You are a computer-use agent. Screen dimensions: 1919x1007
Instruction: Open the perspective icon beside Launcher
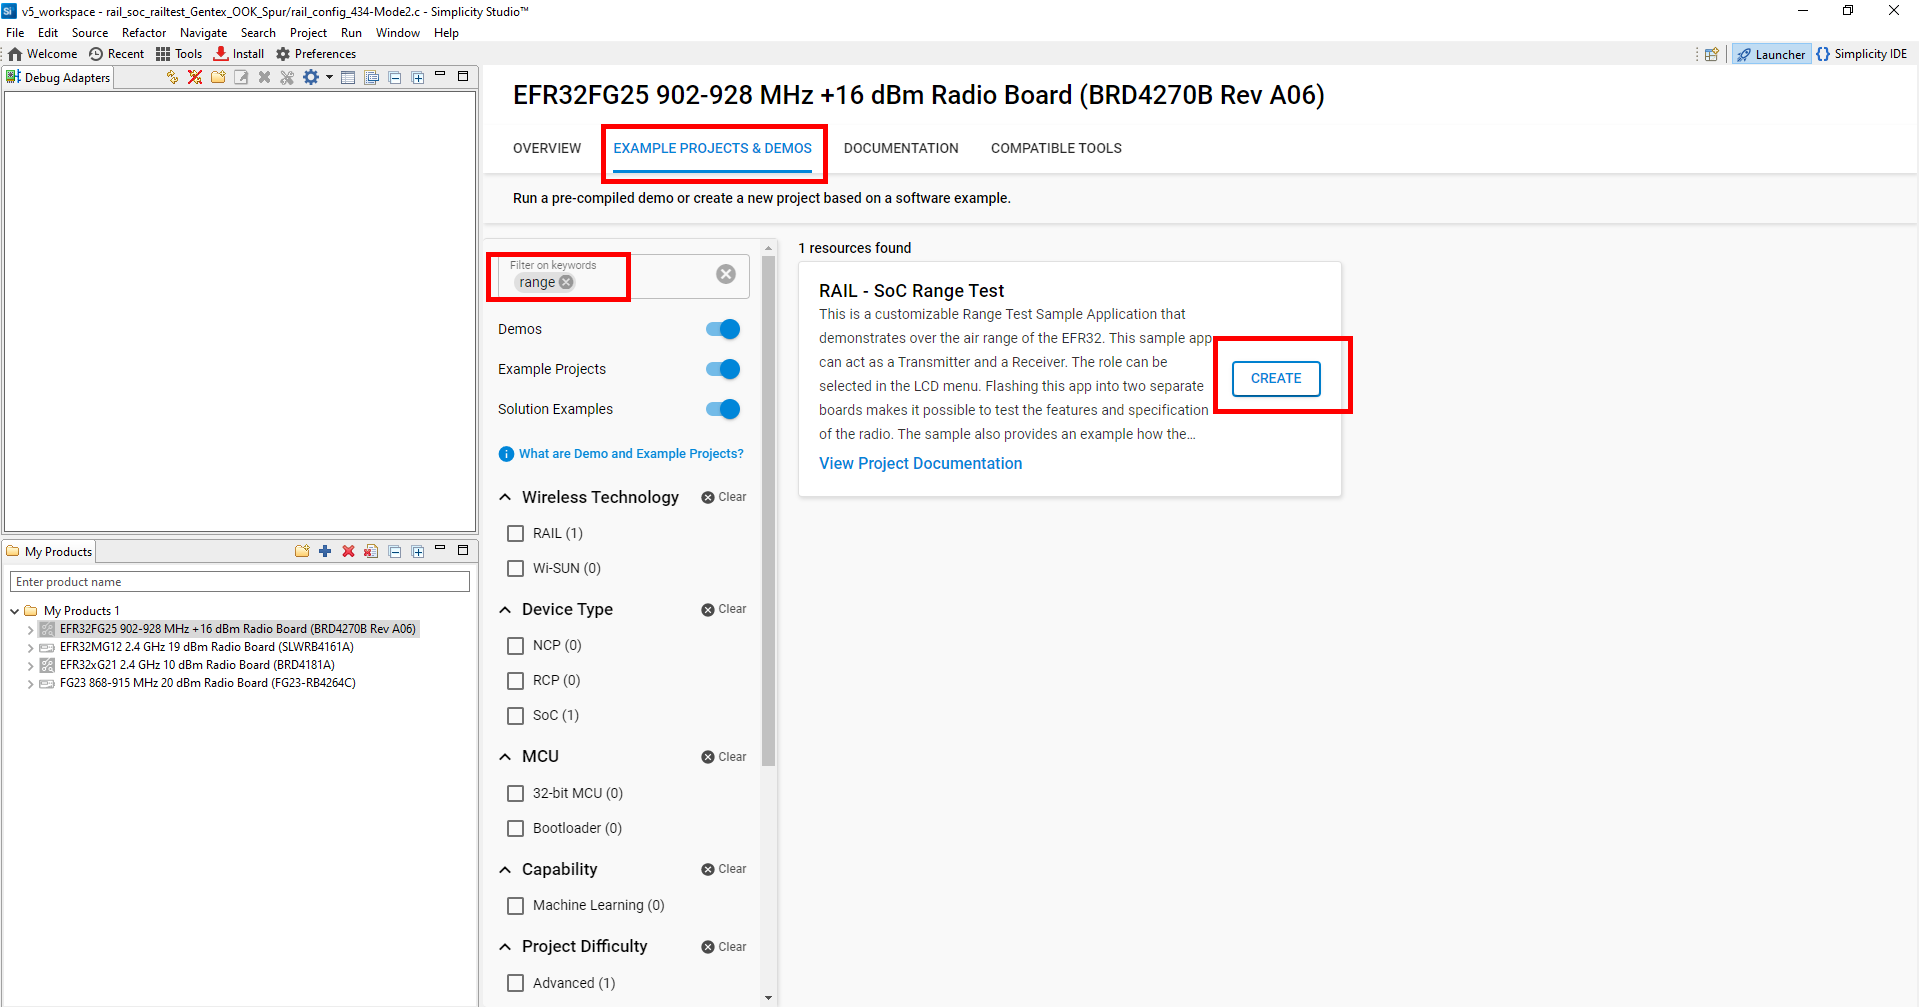point(1712,54)
